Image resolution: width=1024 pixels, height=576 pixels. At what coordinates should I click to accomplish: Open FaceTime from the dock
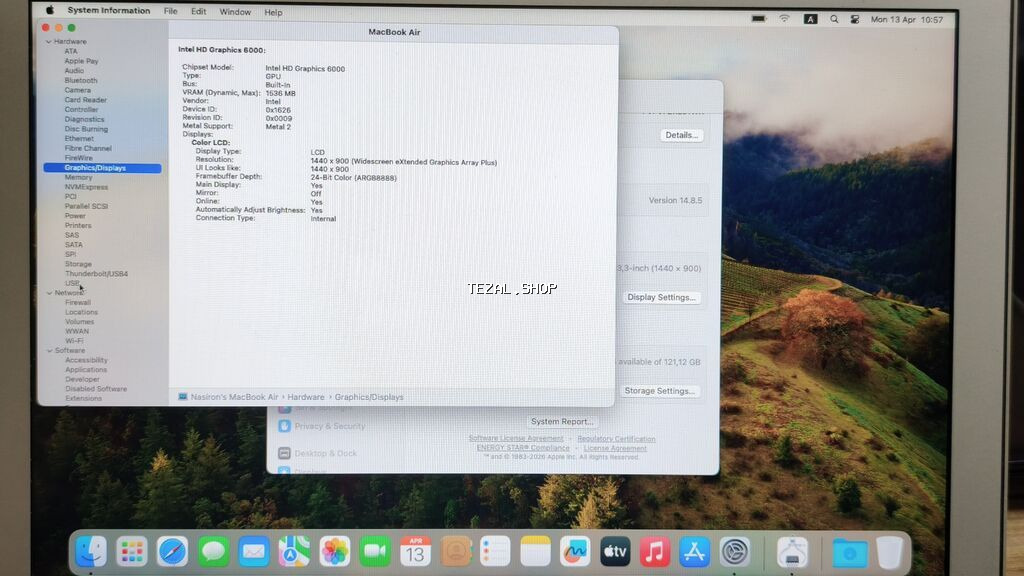[375, 551]
